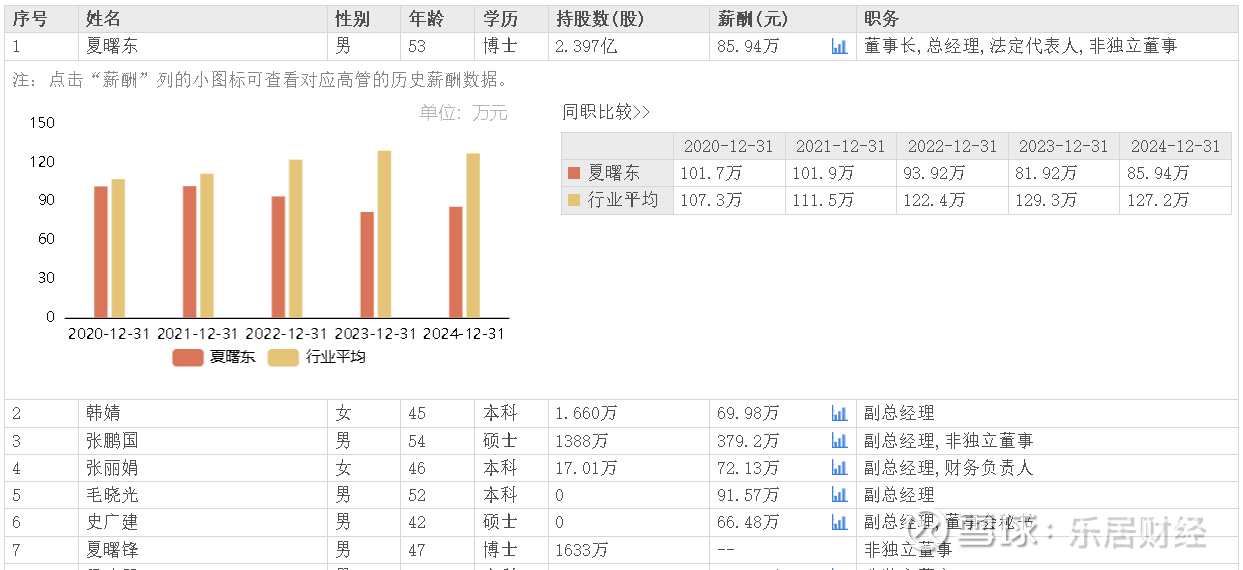This screenshot has height=570, width=1243.
Task: Select the name 张丽娟 in row 4
Action: pos(113,467)
